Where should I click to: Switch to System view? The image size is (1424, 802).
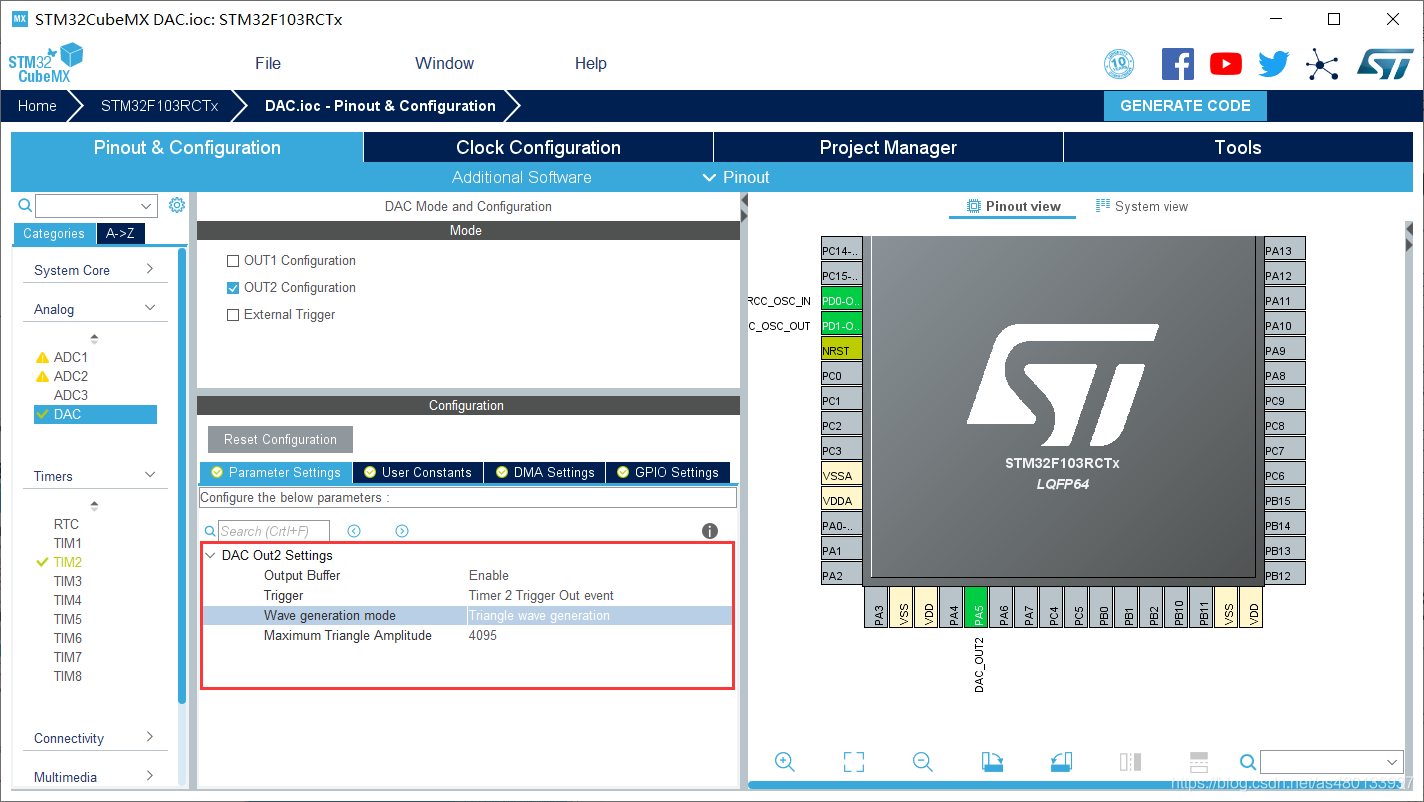pyautogui.click(x=1142, y=206)
